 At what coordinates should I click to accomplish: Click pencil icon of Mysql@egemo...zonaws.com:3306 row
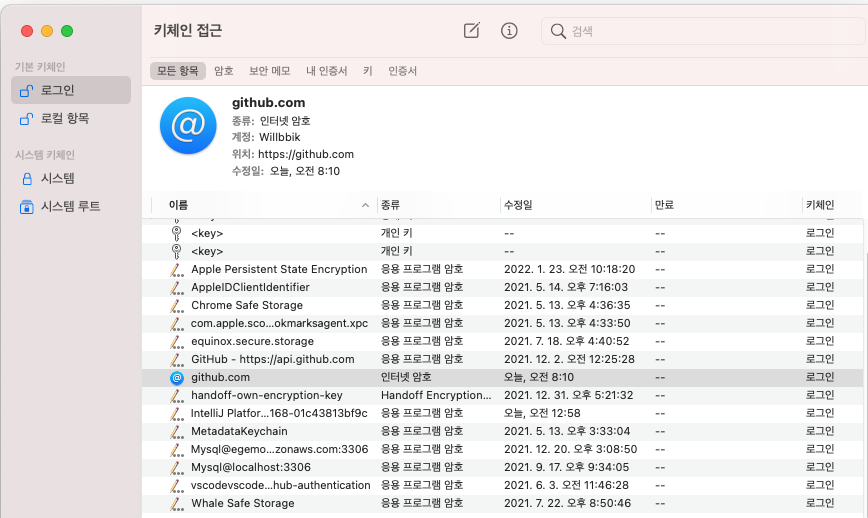coord(177,449)
